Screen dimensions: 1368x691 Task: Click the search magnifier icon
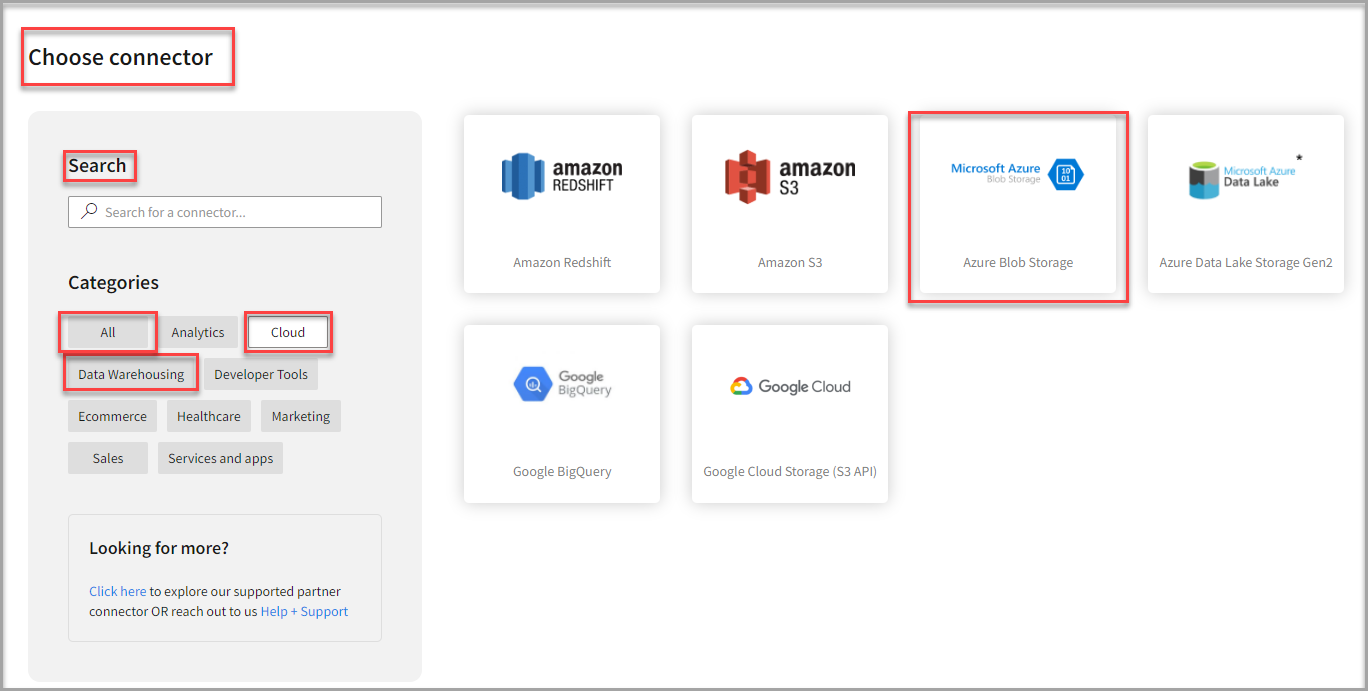(90, 212)
